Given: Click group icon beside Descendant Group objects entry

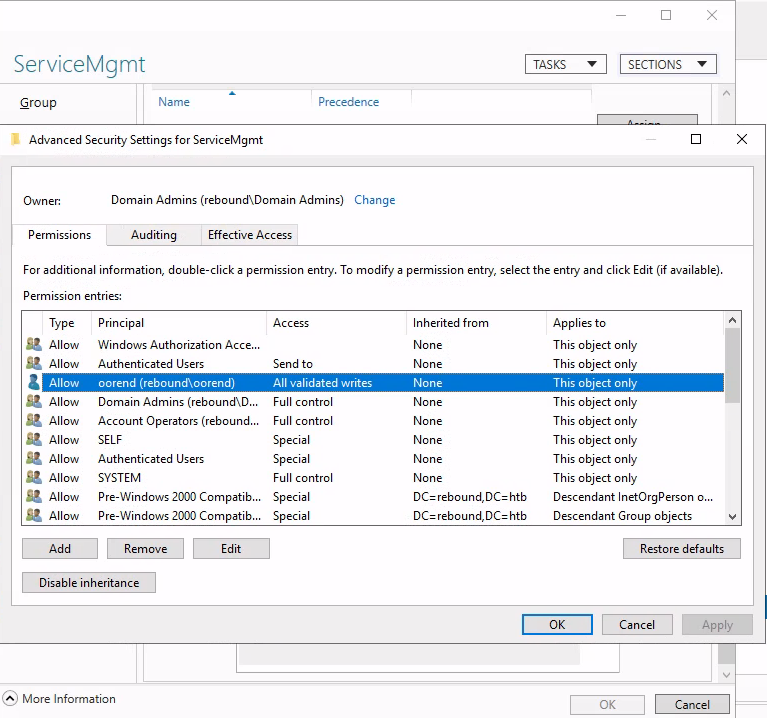Looking at the screenshot, I should pos(34,516).
